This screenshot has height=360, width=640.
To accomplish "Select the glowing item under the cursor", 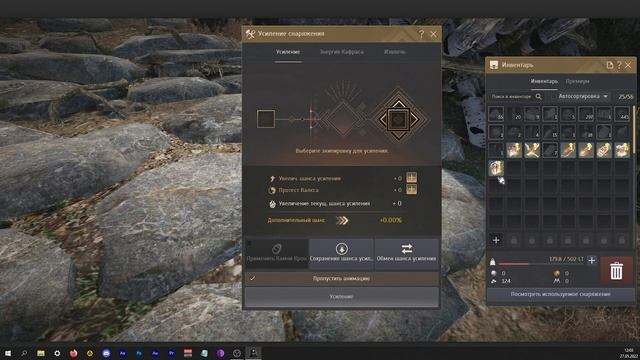I will tap(496, 168).
